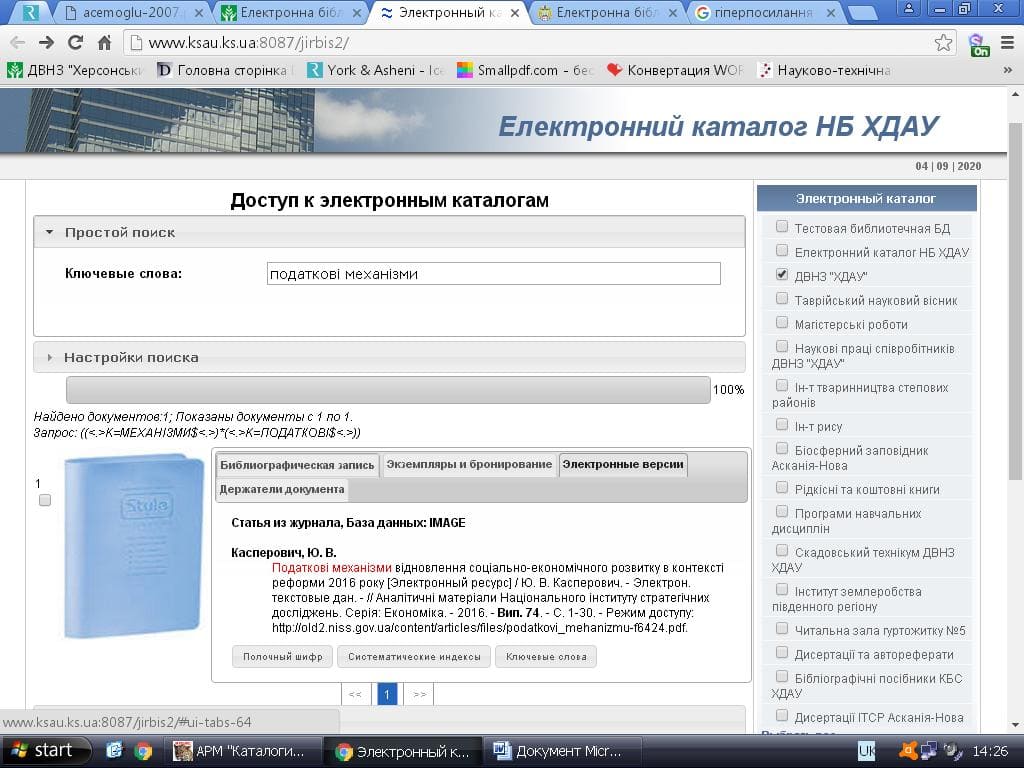This screenshot has width=1024, height=768.
Task: Open the Chrome hamburger menu
Action: click(1007, 43)
